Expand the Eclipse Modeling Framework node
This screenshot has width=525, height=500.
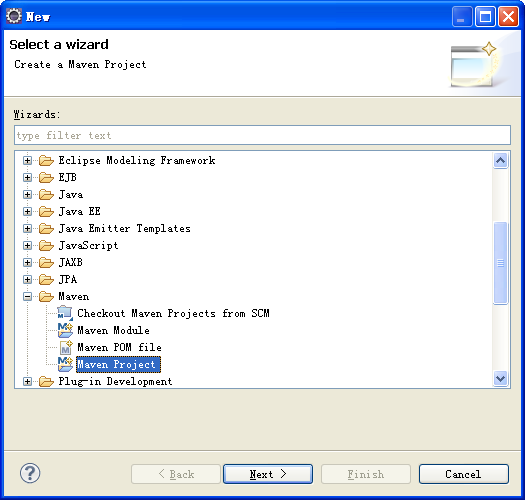[x=27, y=161]
